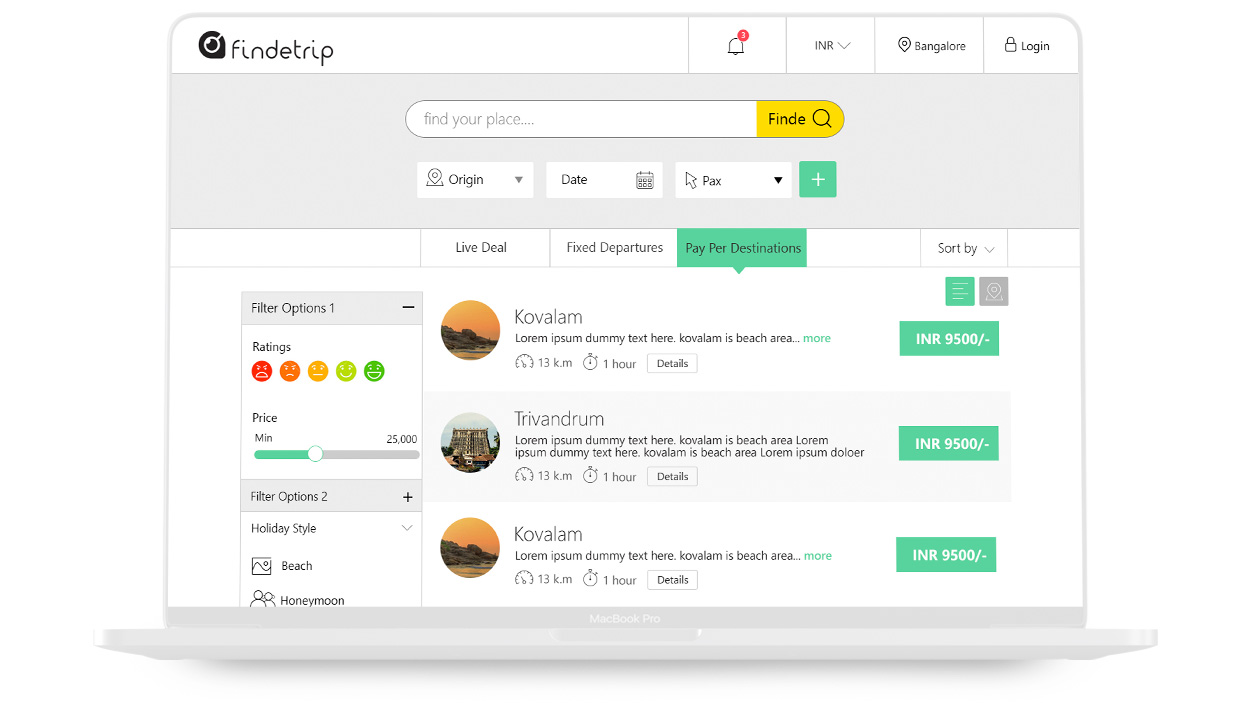
Task: Choose the neutral yellow-orange rating face
Action: [x=318, y=371]
